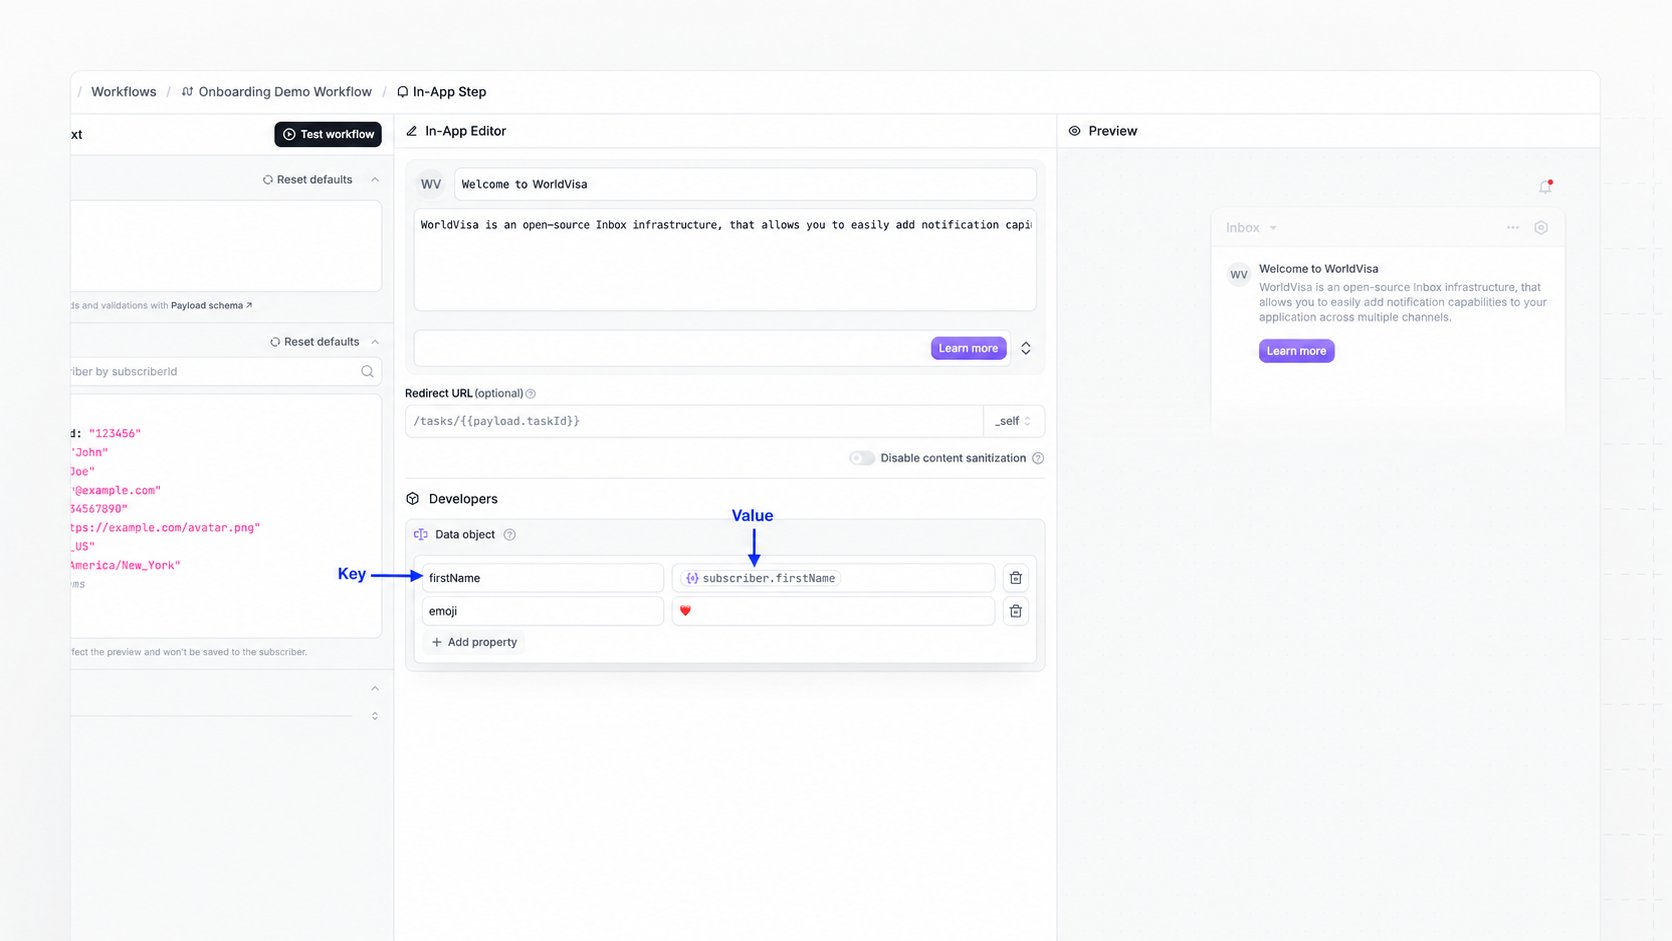The width and height of the screenshot is (1672, 941).
Task: Click the firstName key field
Action: point(543,578)
